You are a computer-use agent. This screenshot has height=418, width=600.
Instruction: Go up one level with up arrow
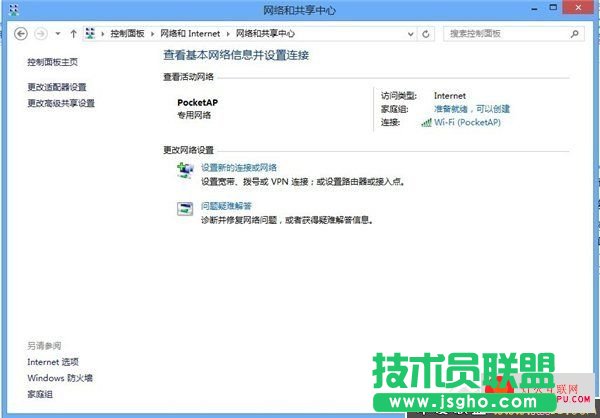[73, 34]
